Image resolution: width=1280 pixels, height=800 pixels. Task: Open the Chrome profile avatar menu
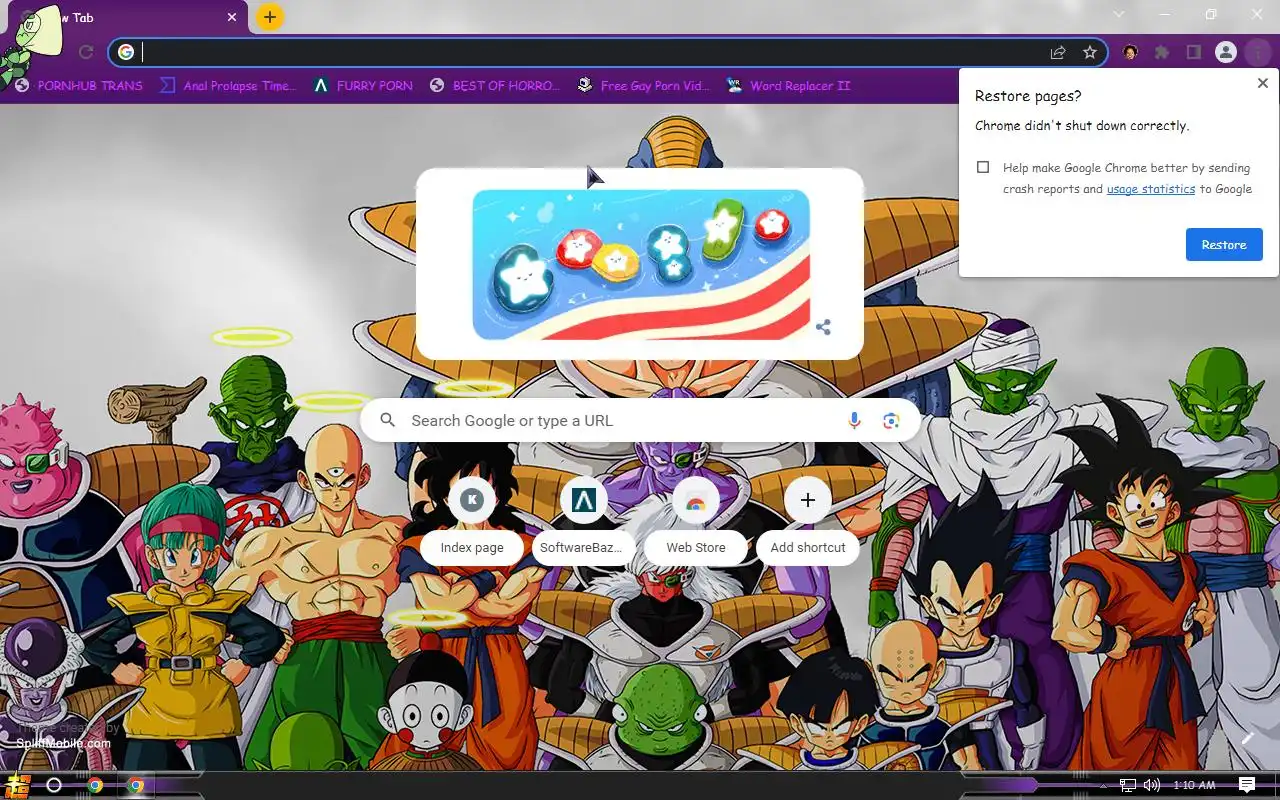(1226, 52)
